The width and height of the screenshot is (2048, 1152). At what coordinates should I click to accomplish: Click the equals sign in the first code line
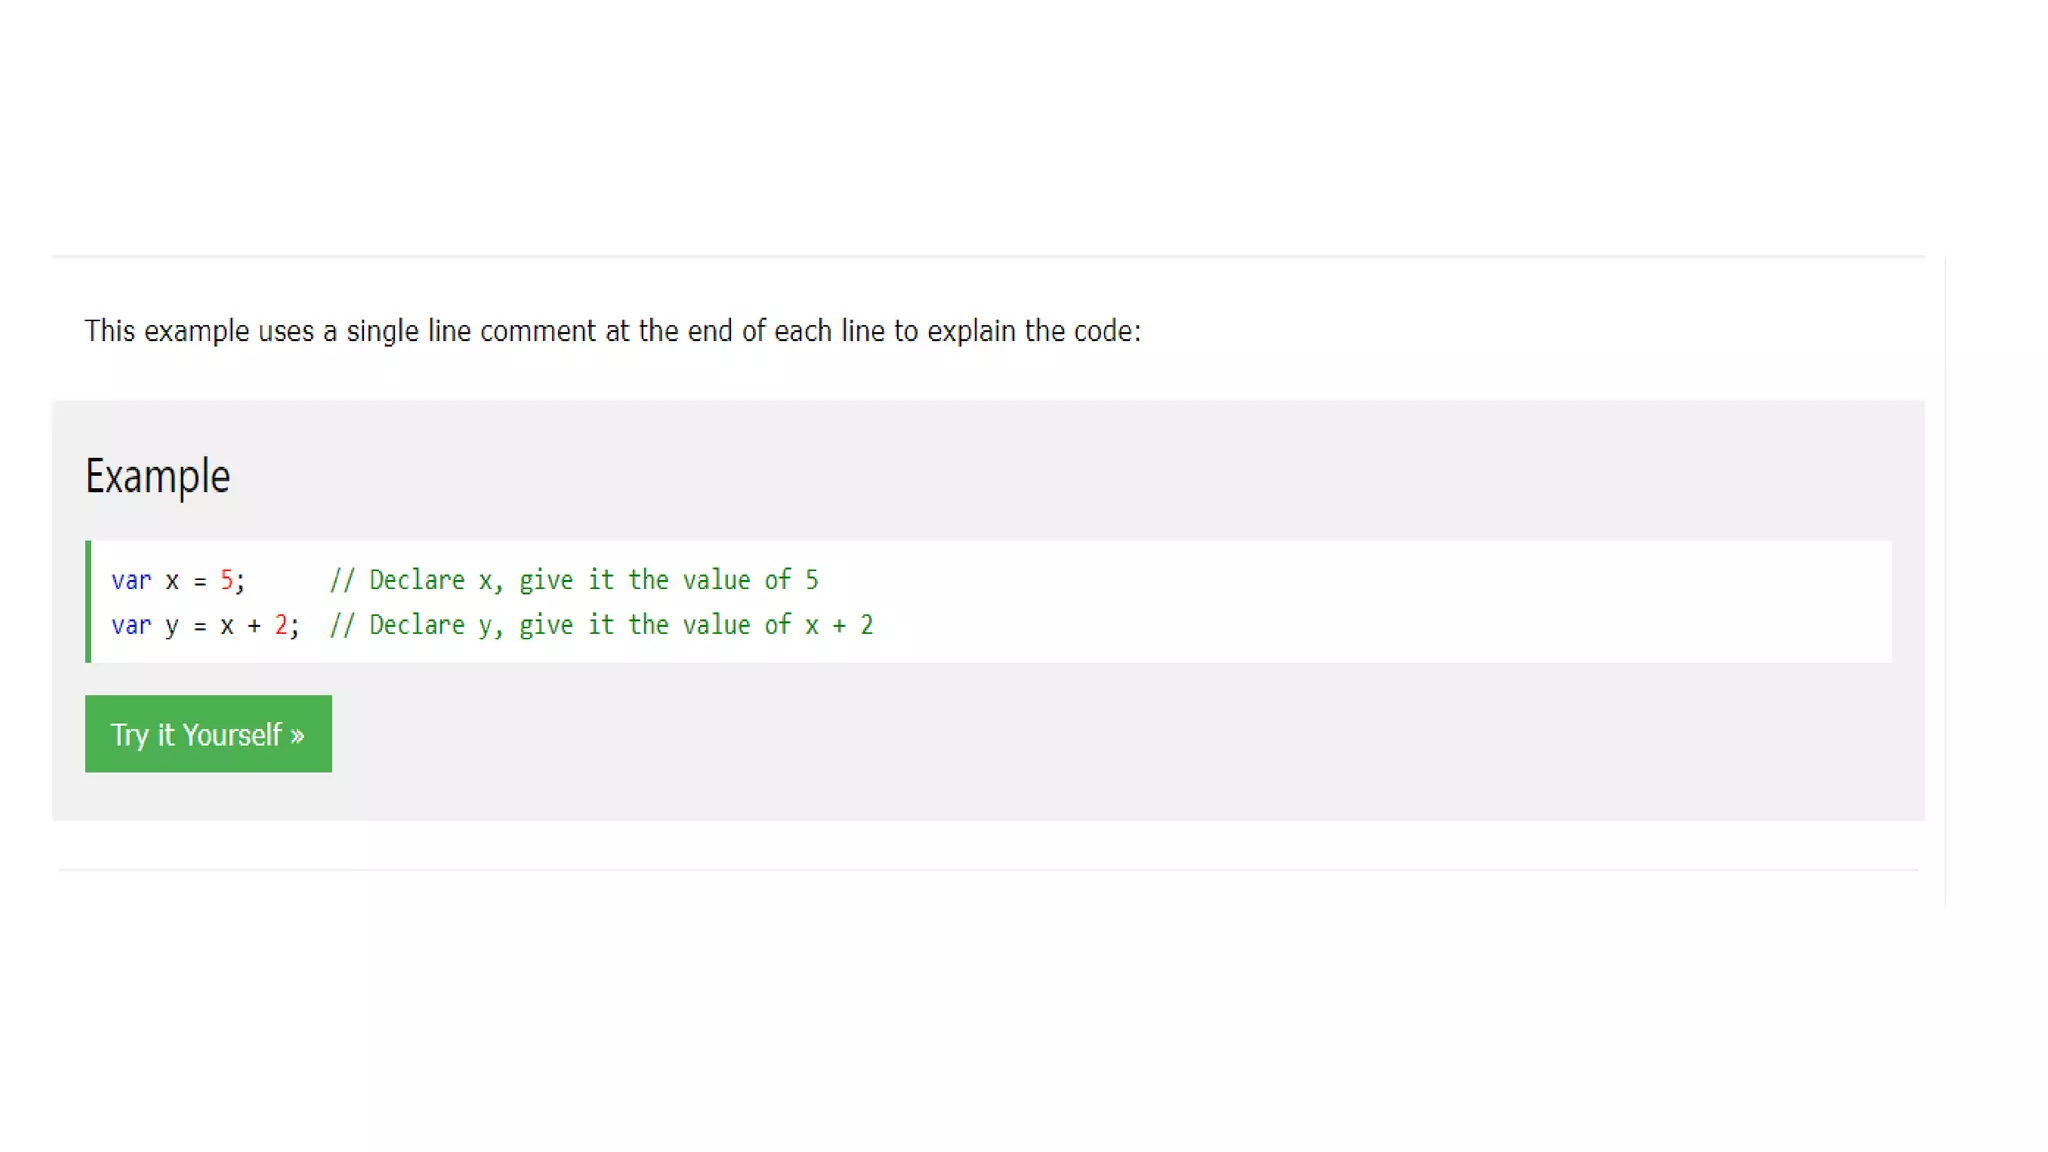point(199,581)
